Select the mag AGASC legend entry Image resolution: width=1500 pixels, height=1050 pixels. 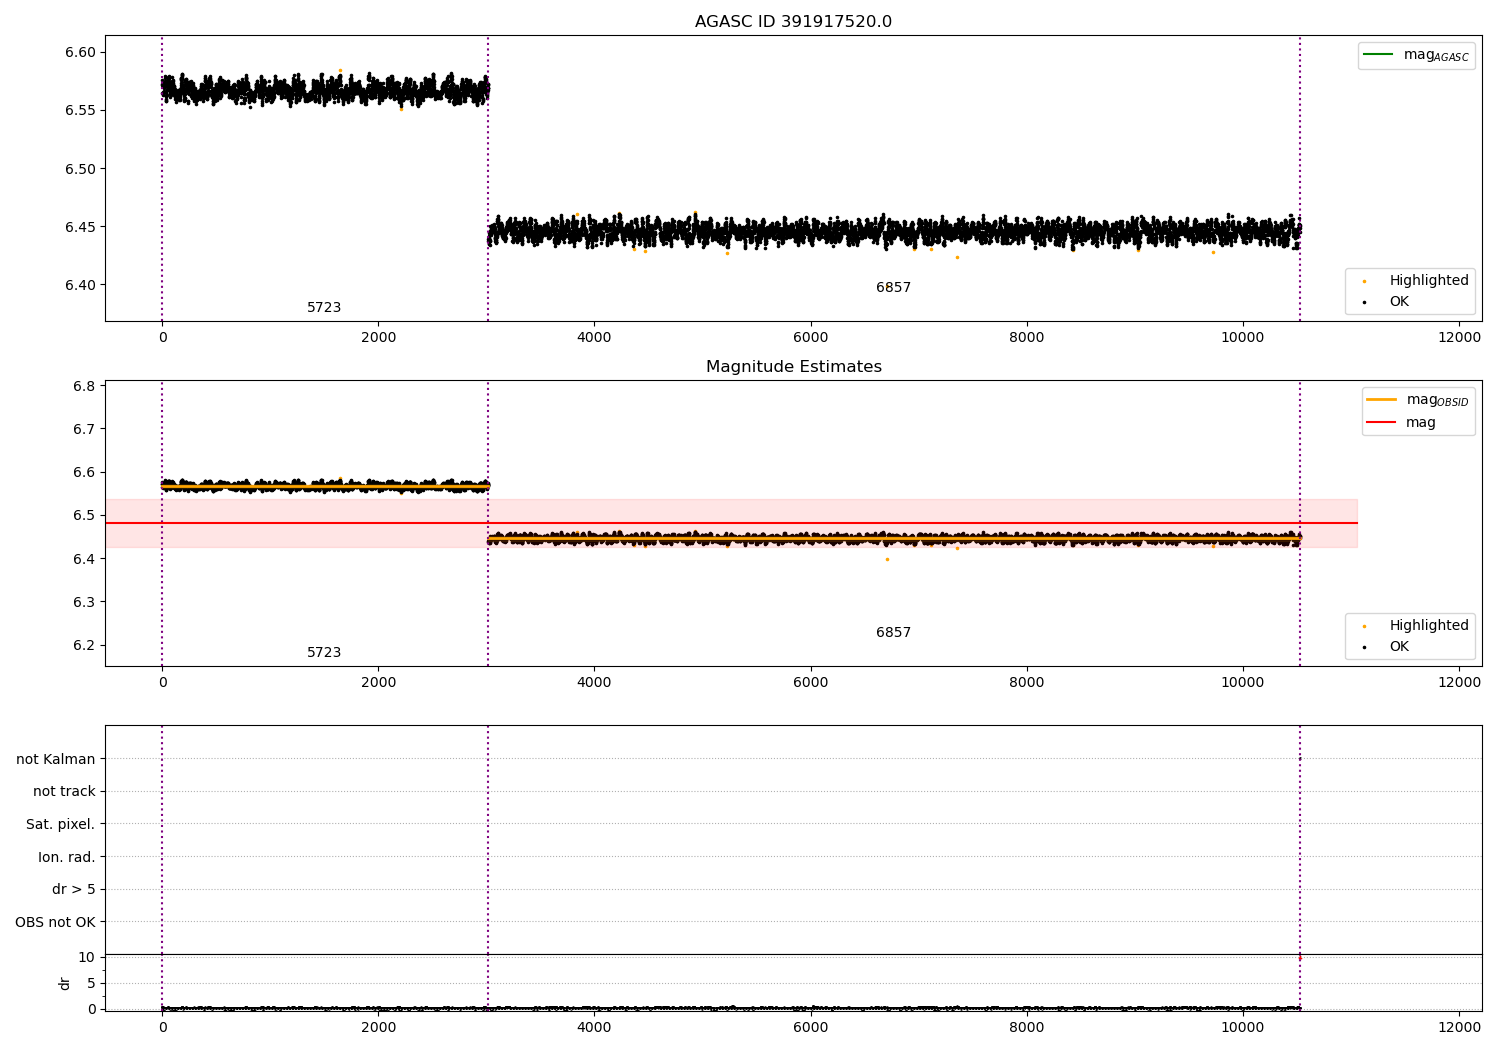(1416, 55)
